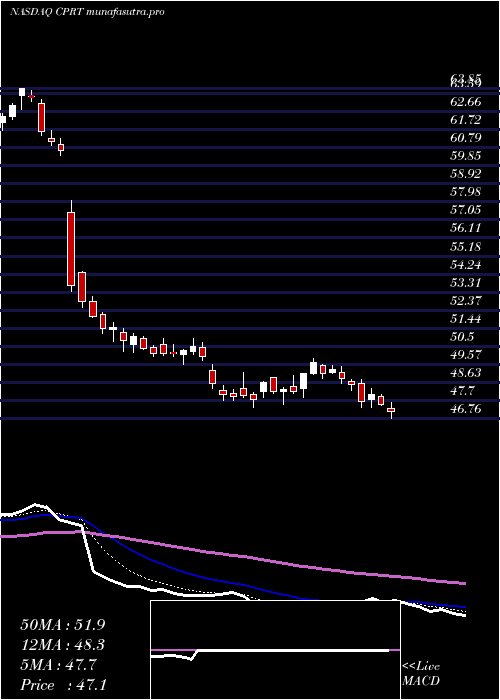Image resolution: width=500 pixels, height=700 pixels.
Task: Select the 56.11 price axis label
Action: coord(466,229)
